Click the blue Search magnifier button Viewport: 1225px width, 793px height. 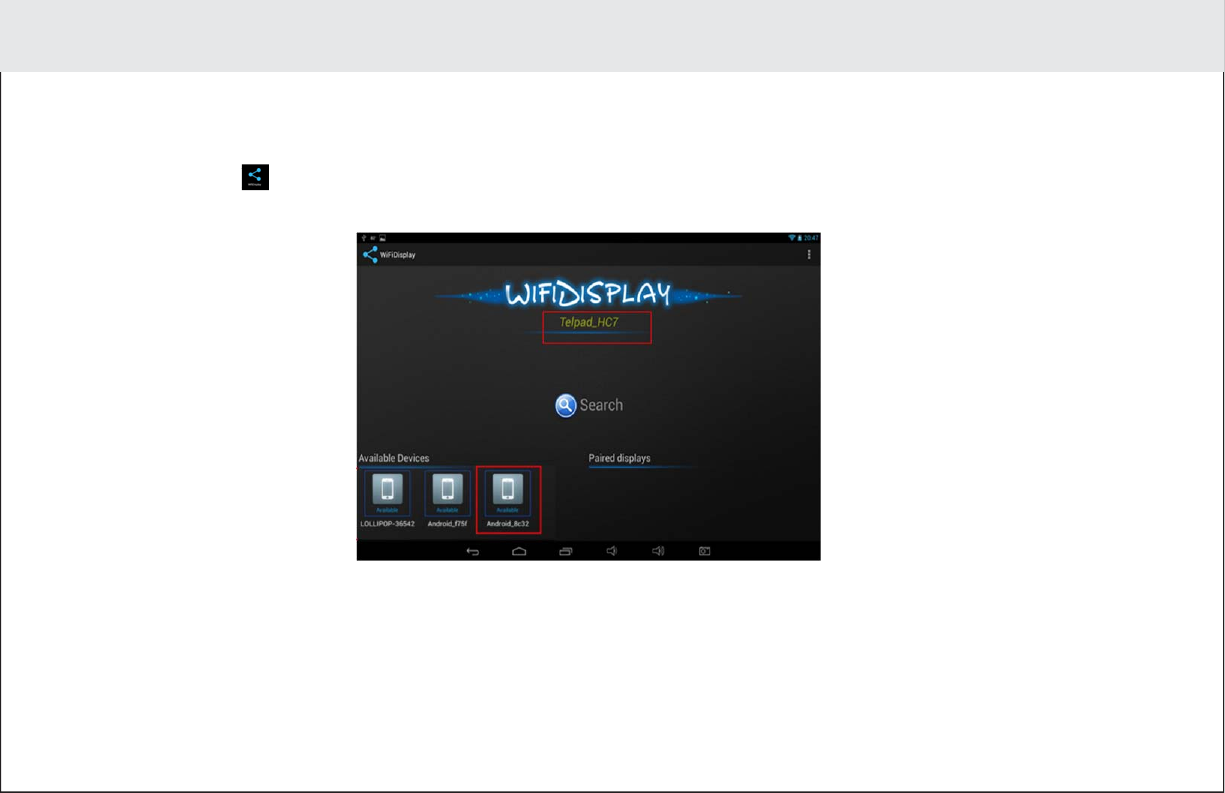566,405
